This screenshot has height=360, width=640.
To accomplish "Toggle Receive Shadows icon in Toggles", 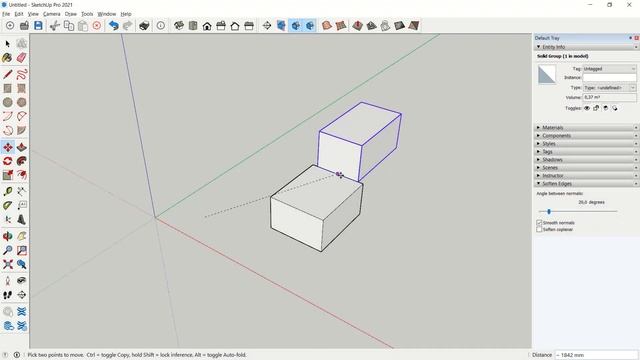I will [605, 108].
